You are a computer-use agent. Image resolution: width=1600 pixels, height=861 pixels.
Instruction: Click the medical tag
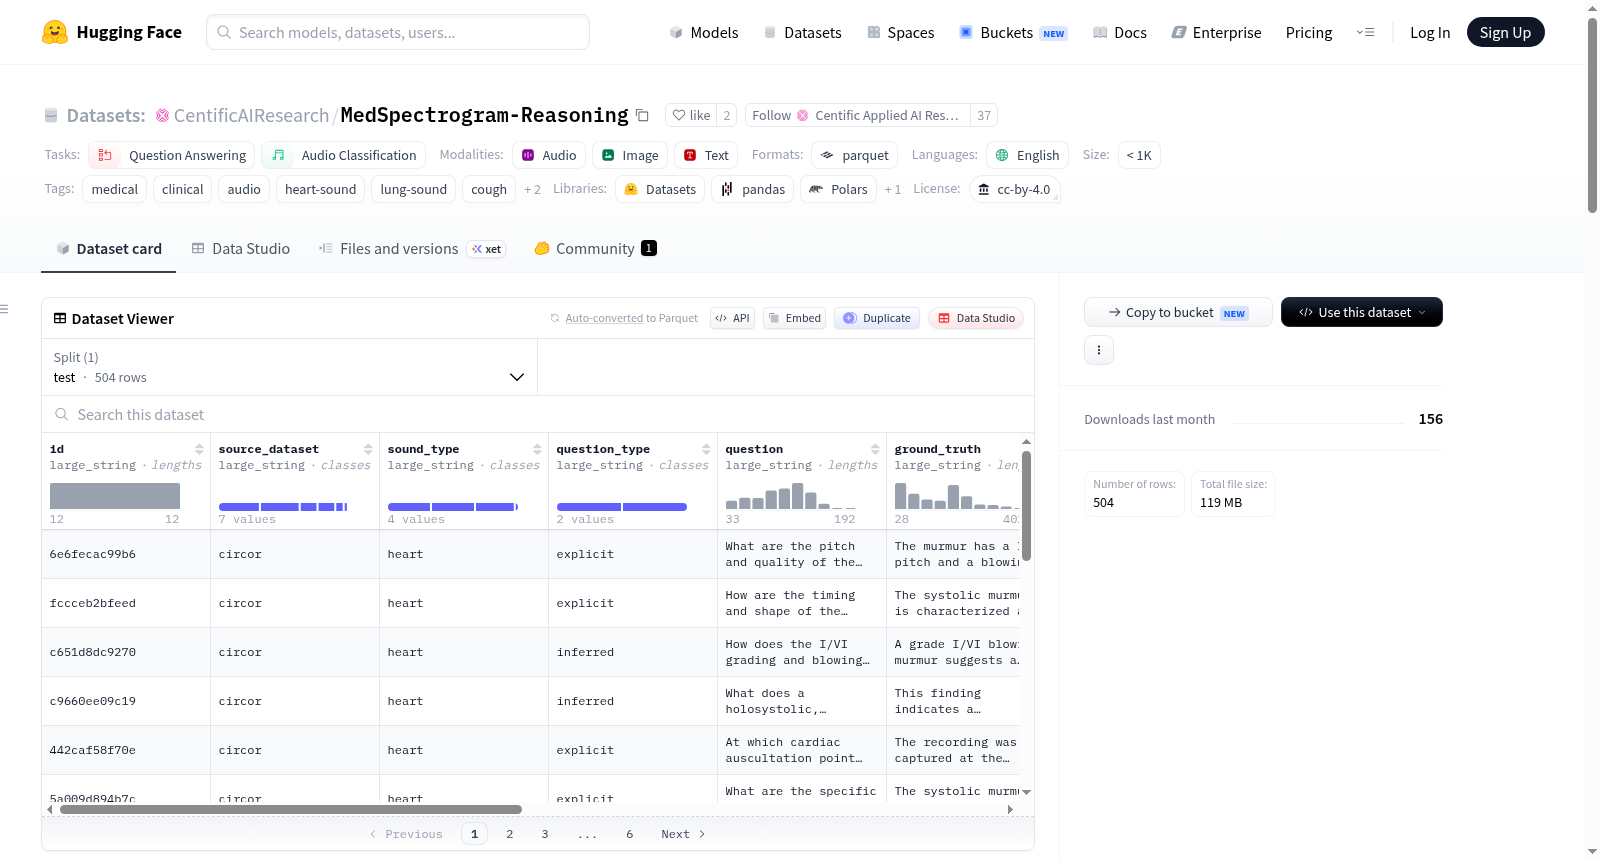click(115, 189)
